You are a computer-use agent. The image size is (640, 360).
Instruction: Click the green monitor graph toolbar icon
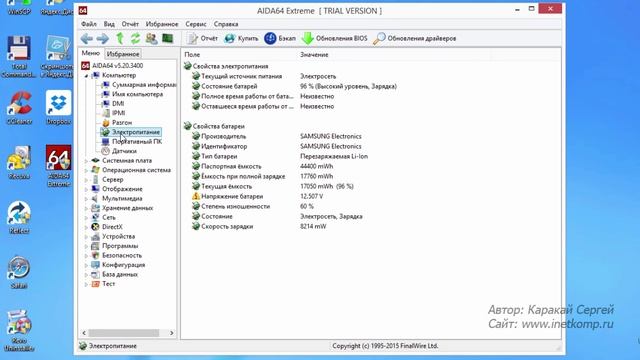coord(168,38)
